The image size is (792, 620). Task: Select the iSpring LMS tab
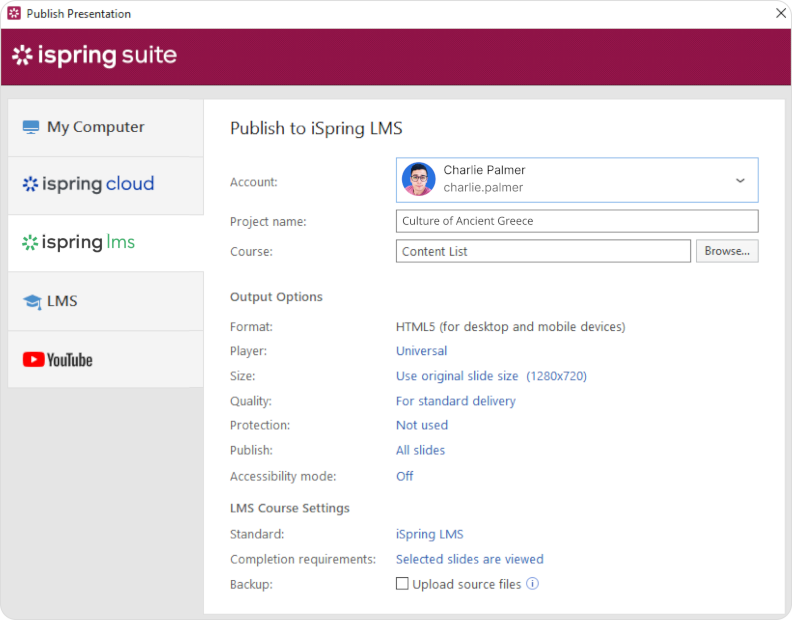coord(106,243)
